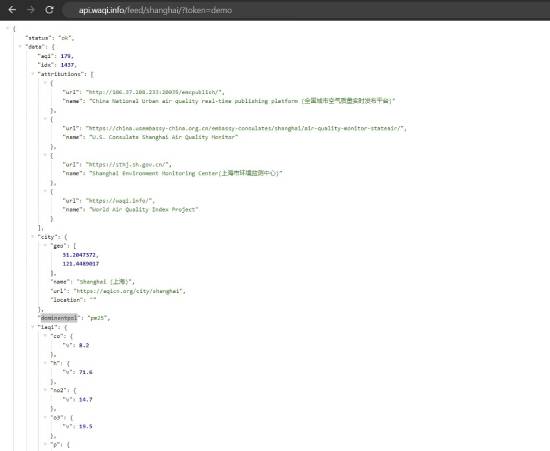The height and width of the screenshot is (451, 550).
Task: Click the aqicn.org/city/shanghai URL value
Action: [129, 291]
